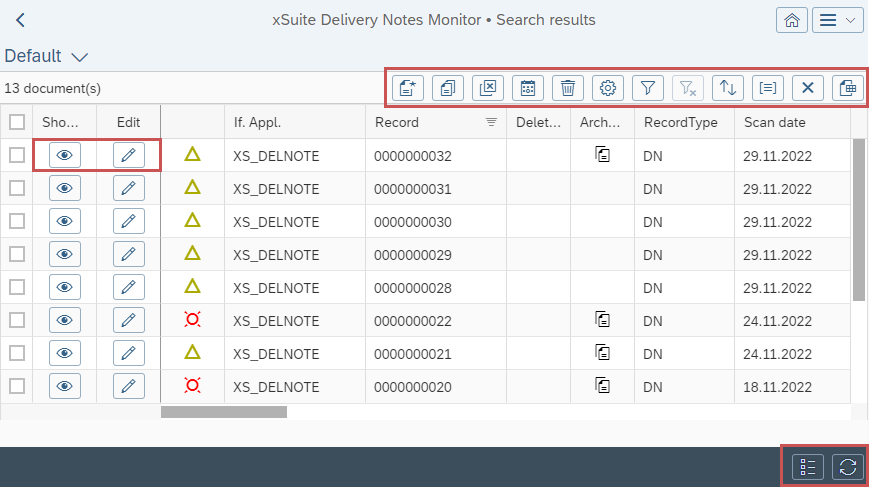Check the box for record 0000000021
The height and width of the screenshot is (487, 869).
click(17, 353)
